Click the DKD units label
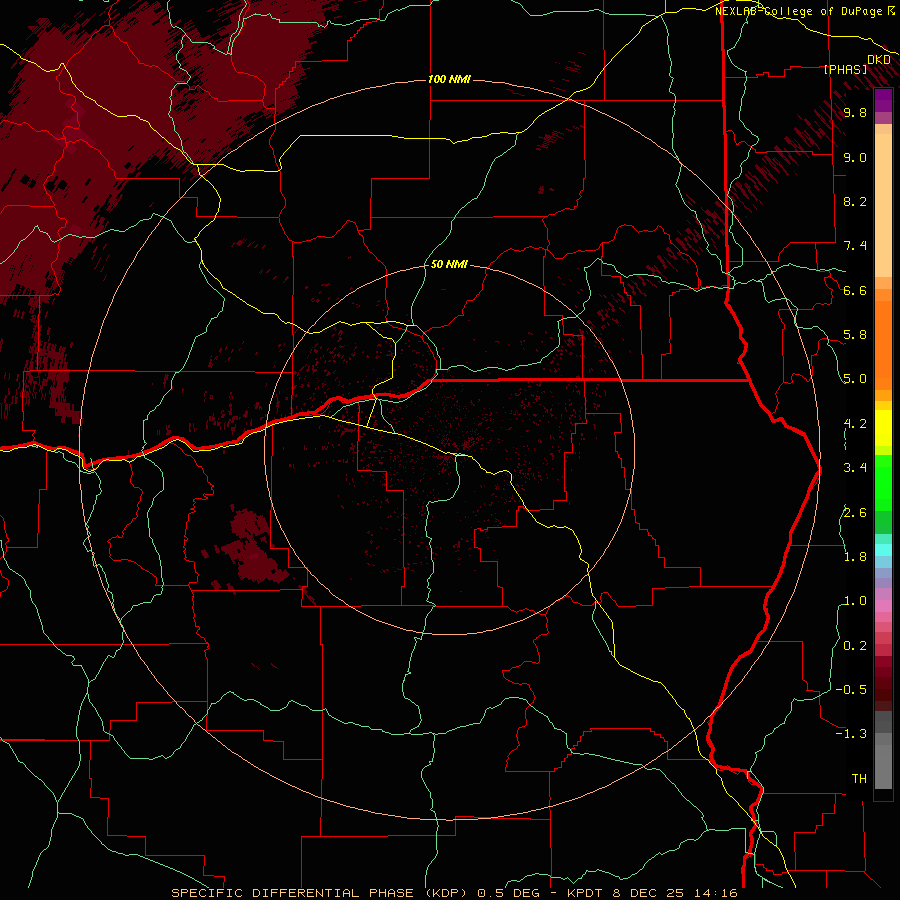Screen dimensions: 900x900 879,60
